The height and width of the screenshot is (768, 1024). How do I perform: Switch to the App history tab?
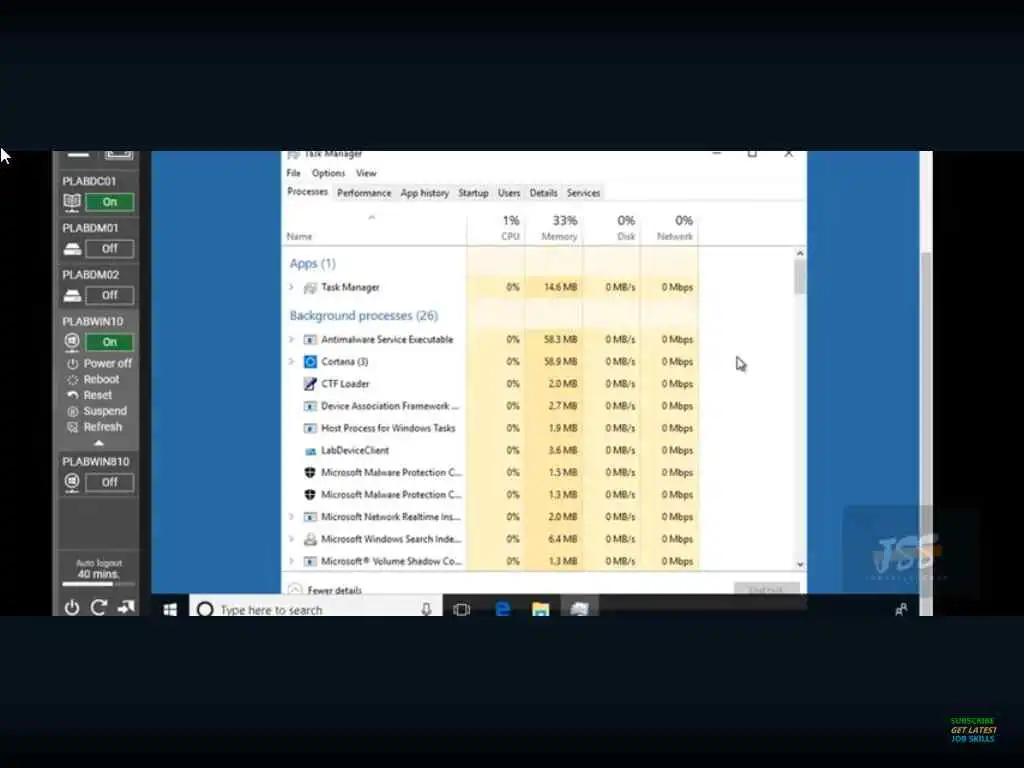click(x=424, y=193)
